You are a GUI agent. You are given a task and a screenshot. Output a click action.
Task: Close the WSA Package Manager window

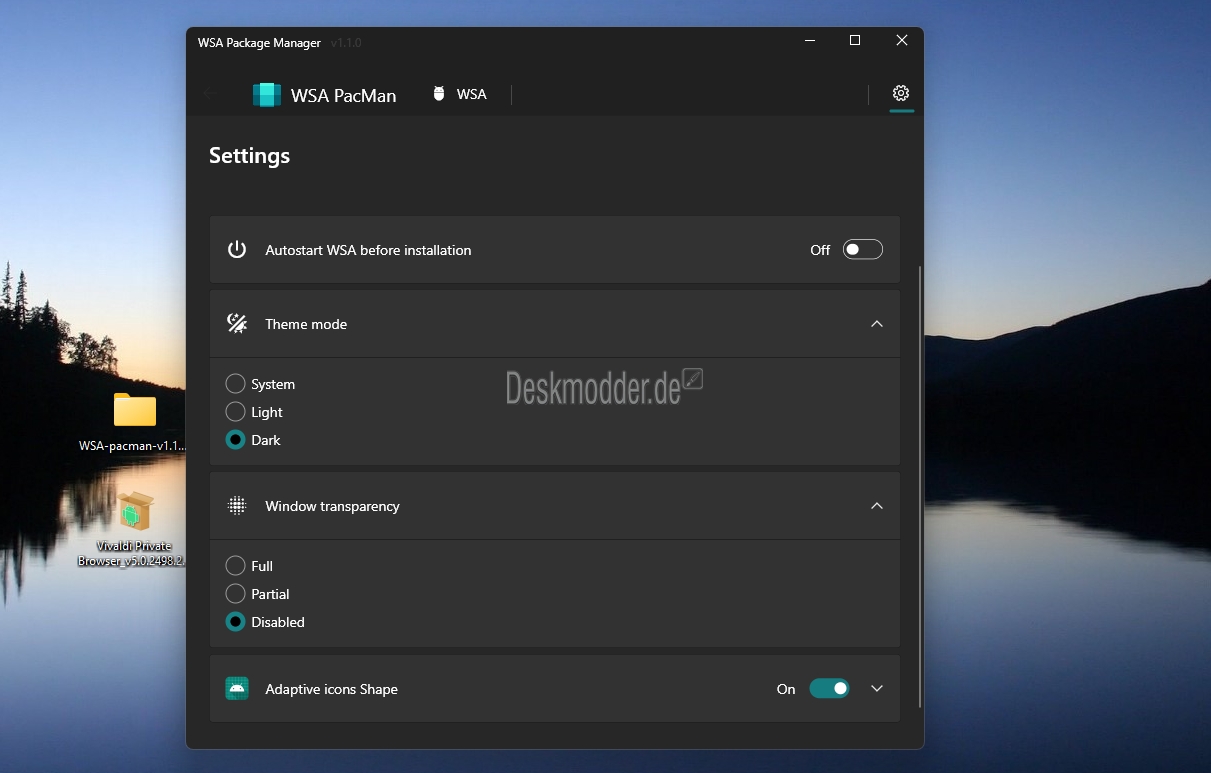tap(902, 40)
